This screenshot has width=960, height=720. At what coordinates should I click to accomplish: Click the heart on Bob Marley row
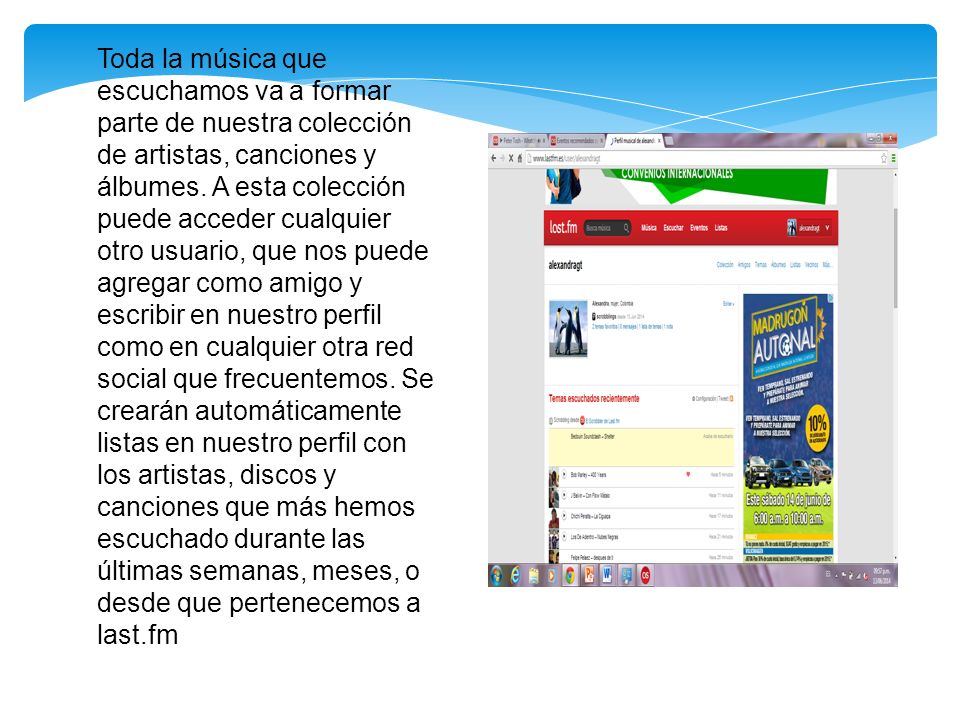[x=688, y=474]
